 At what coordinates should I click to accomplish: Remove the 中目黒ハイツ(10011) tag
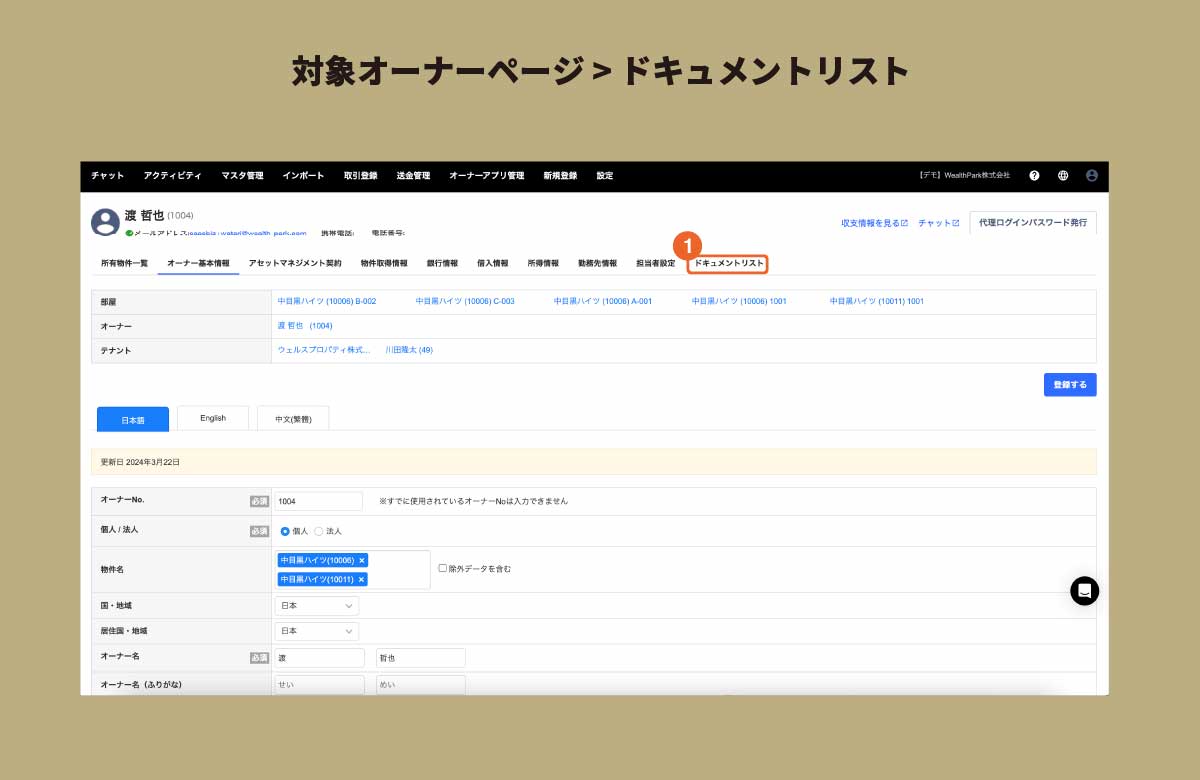point(362,579)
